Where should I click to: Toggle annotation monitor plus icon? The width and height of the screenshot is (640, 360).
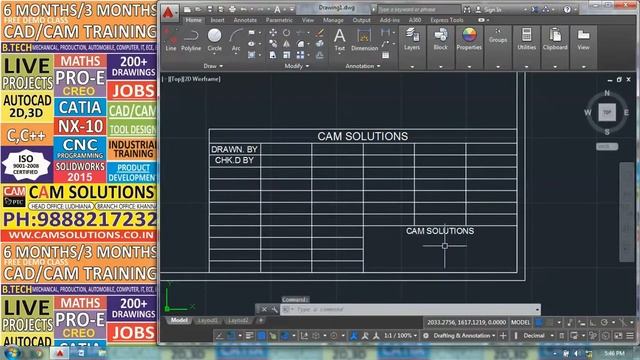[503, 336]
